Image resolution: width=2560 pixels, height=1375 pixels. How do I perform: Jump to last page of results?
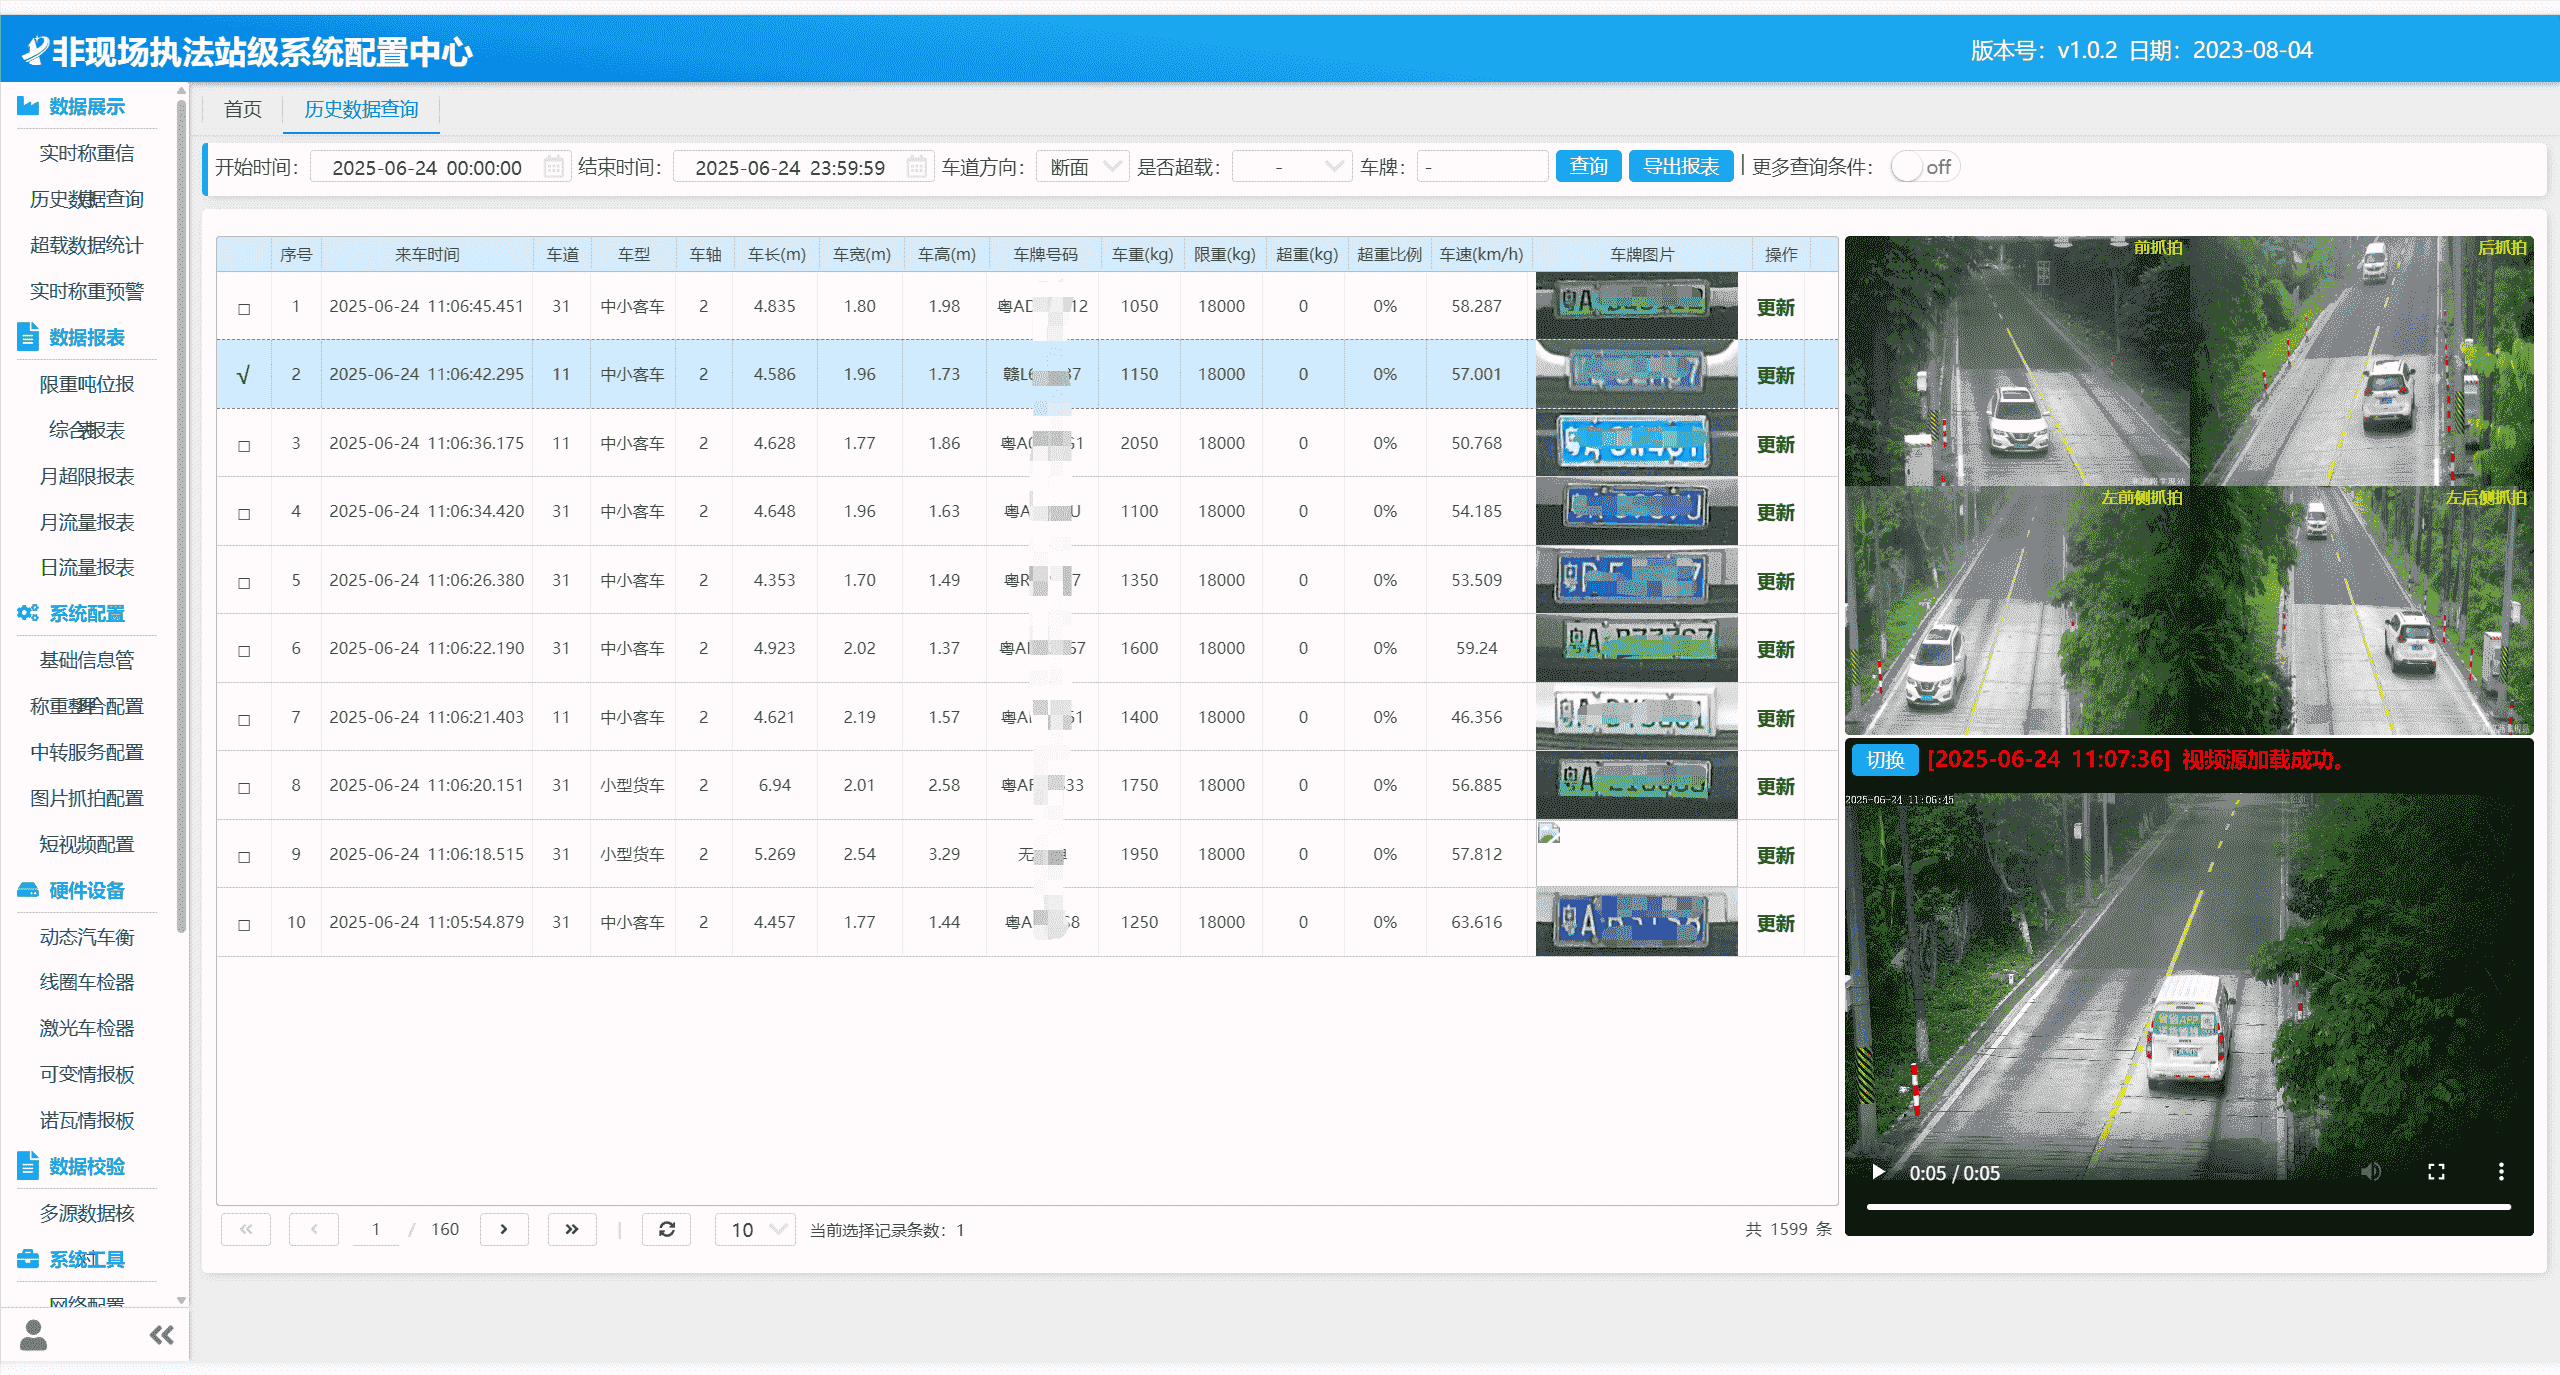tap(572, 1229)
